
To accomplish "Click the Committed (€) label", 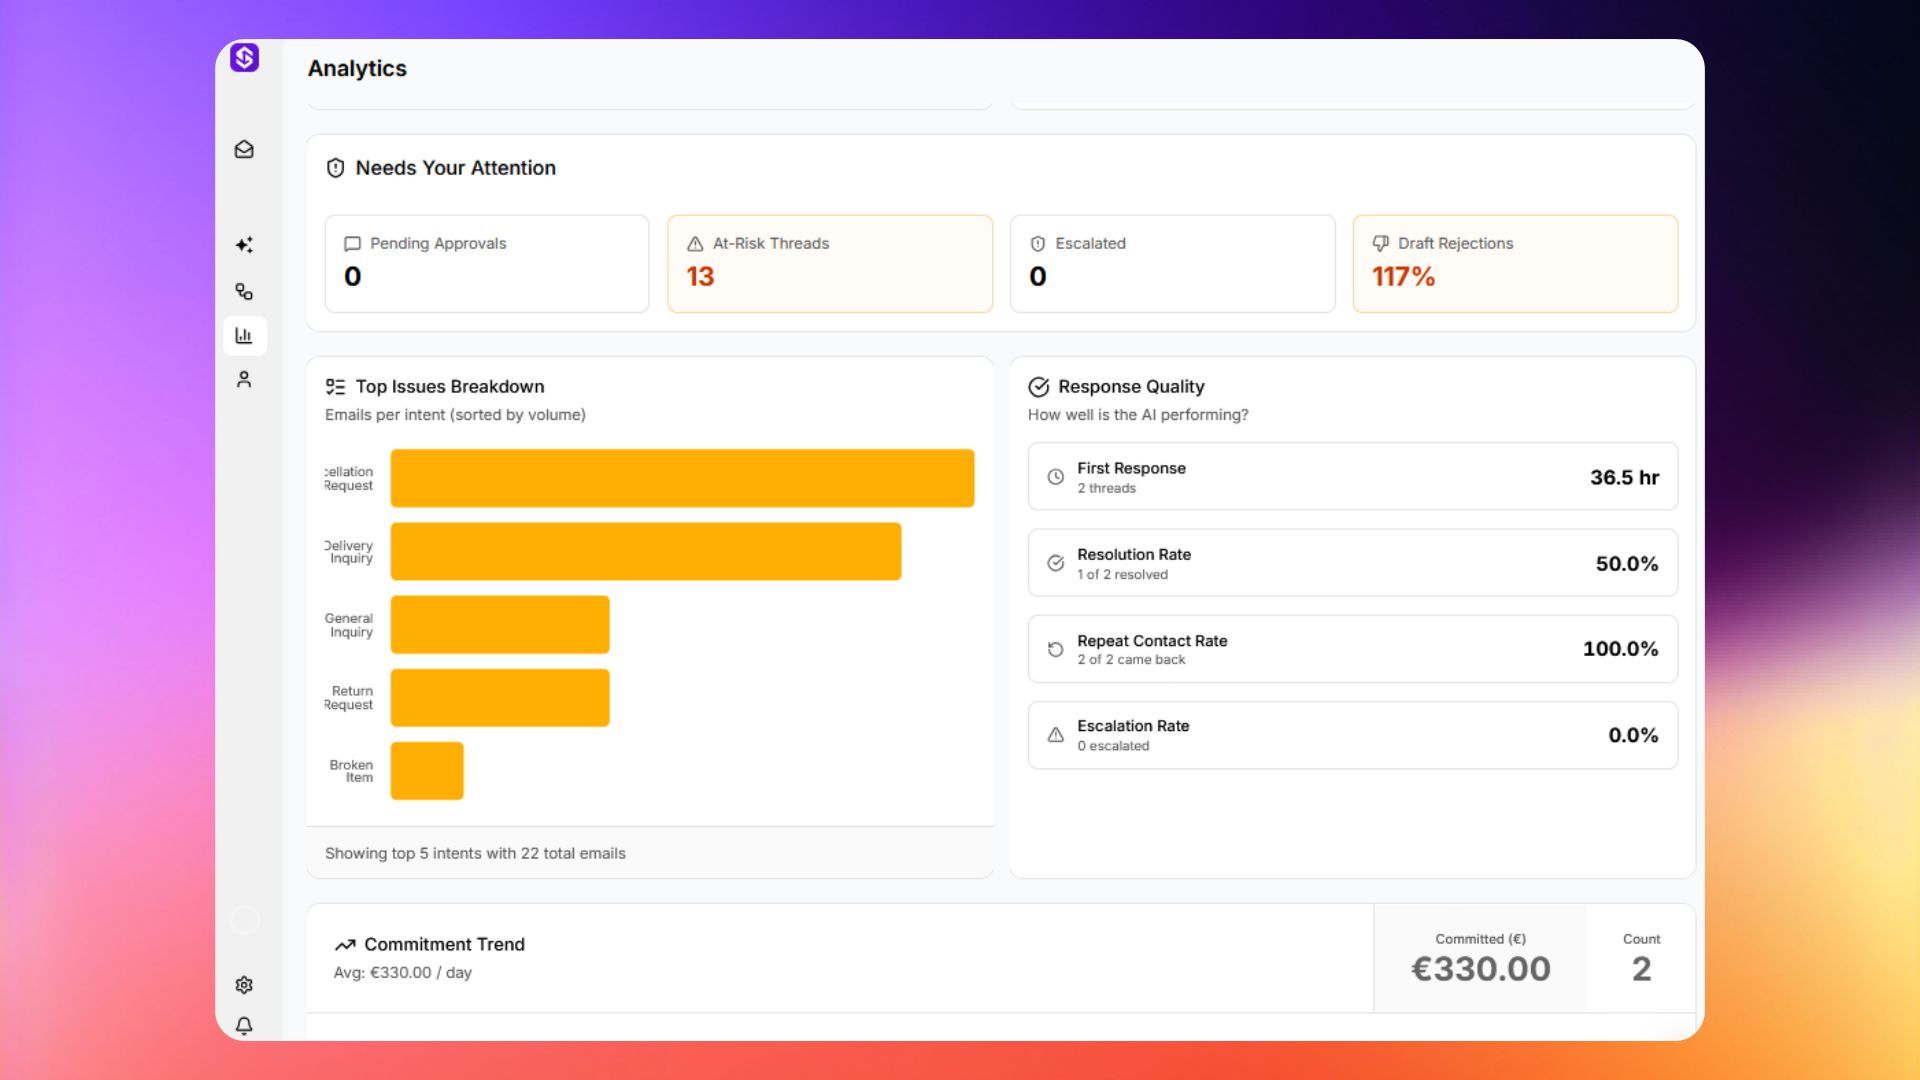I will pos(1480,939).
